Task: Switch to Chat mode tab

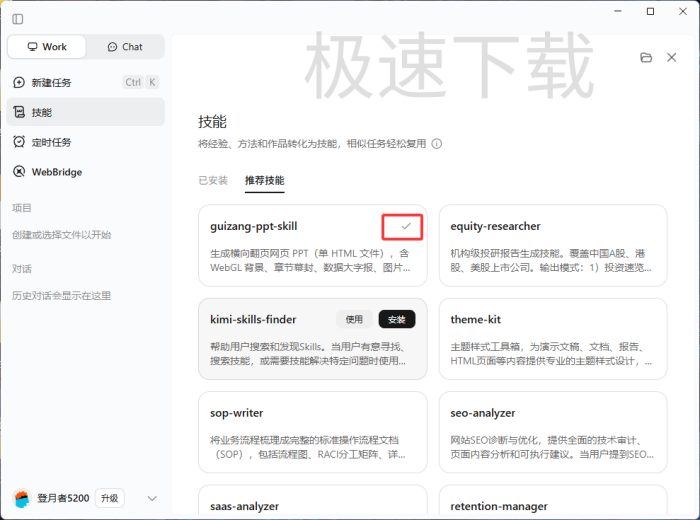Action: click(x=125, y=47)
